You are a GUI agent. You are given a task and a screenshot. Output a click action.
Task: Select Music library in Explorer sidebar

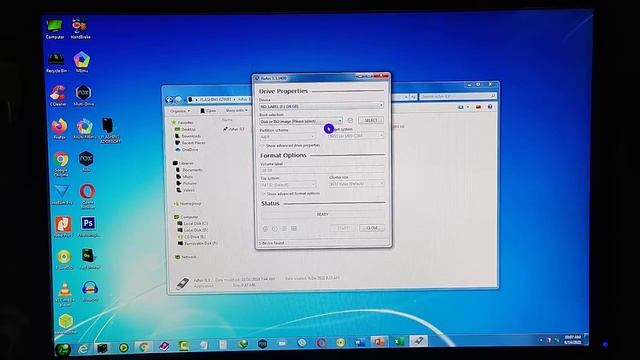point(185,177)
